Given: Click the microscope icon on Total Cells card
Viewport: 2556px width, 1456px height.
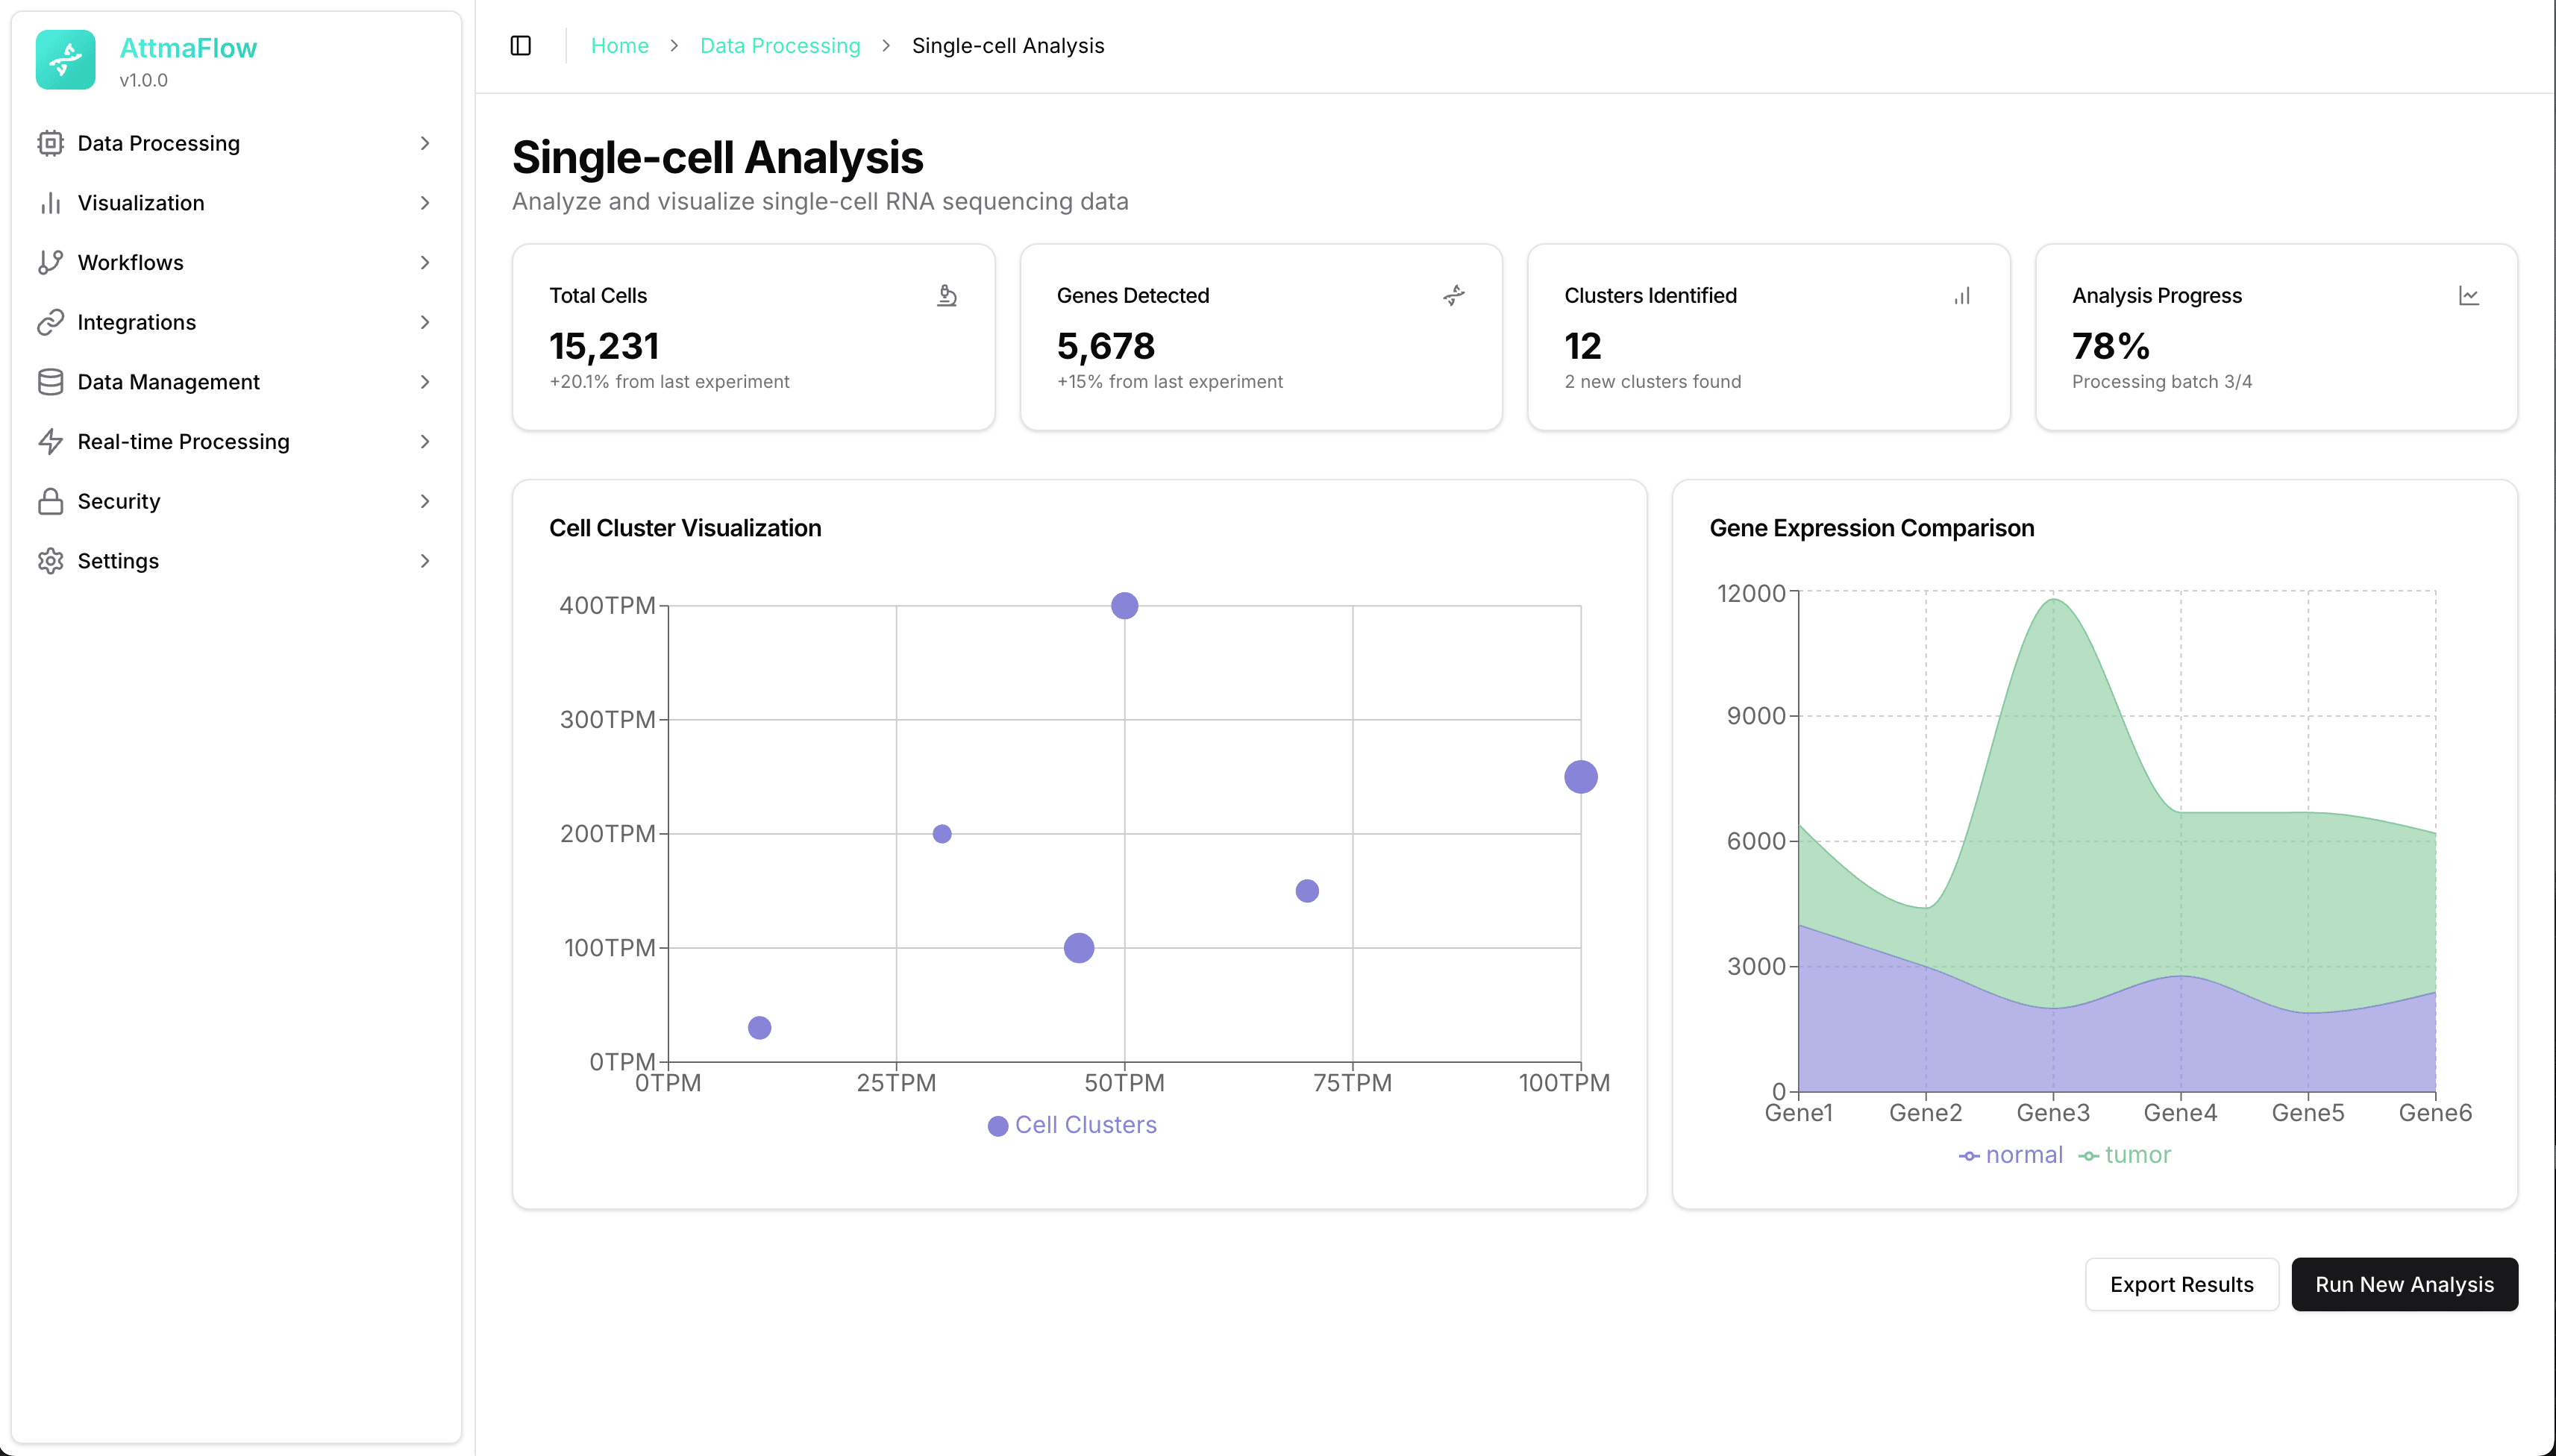Looking at the screenshot, I should 947,295.
